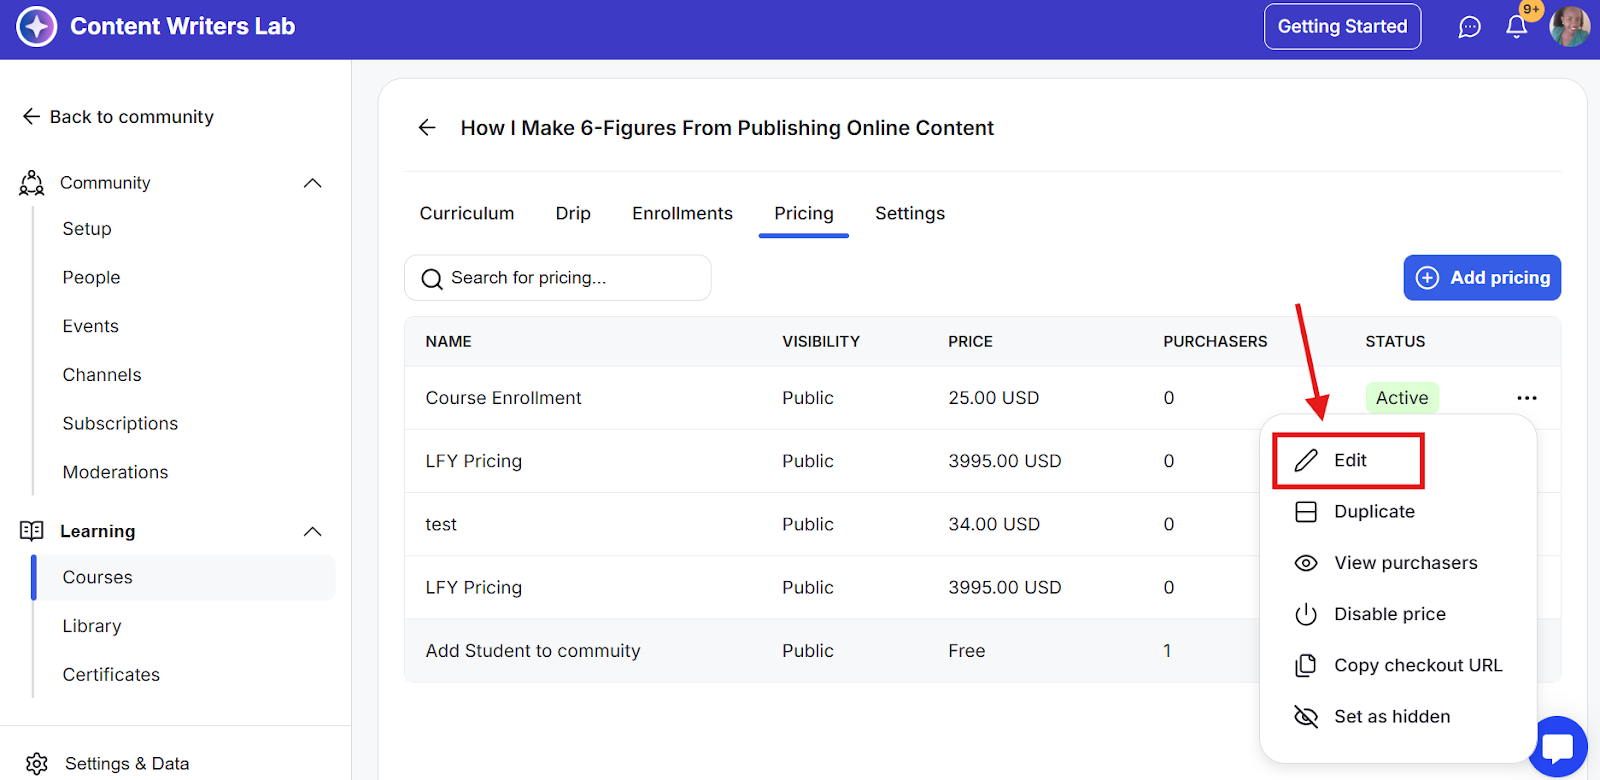
Task: Open the notifications bell icon
Action: coord(1516,27)
